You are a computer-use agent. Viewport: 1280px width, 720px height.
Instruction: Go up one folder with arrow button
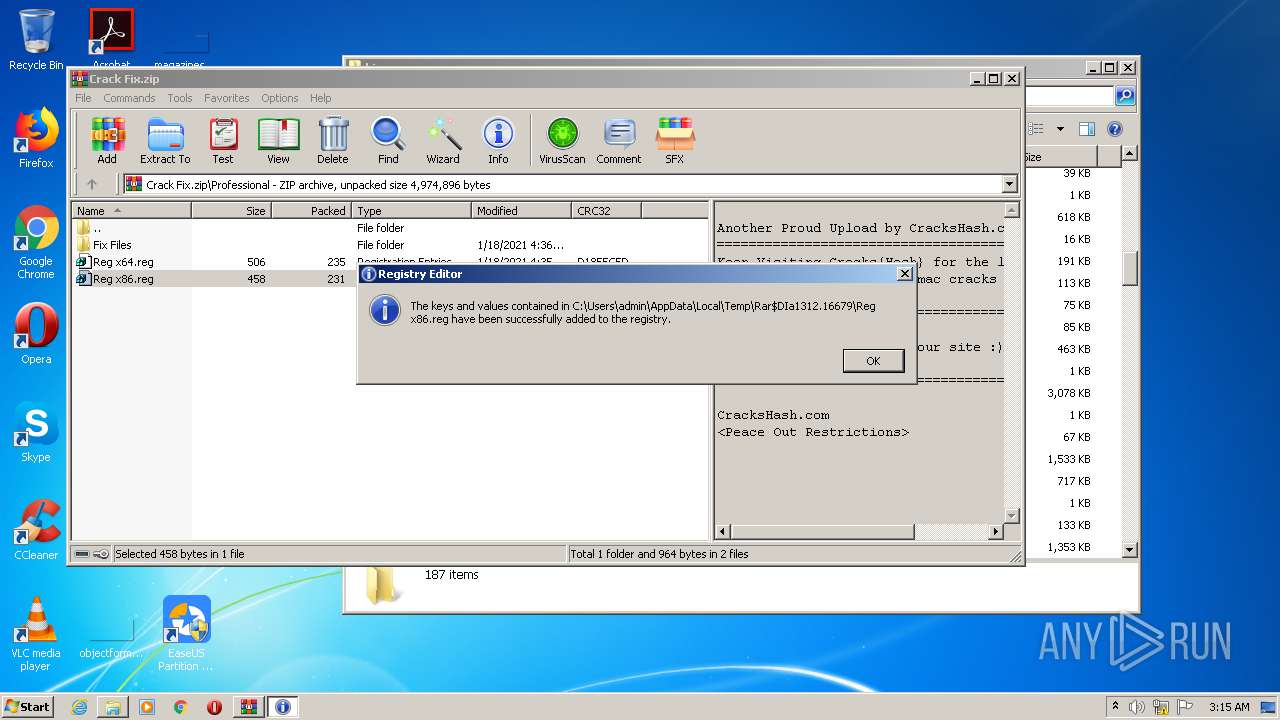point(92,184)
